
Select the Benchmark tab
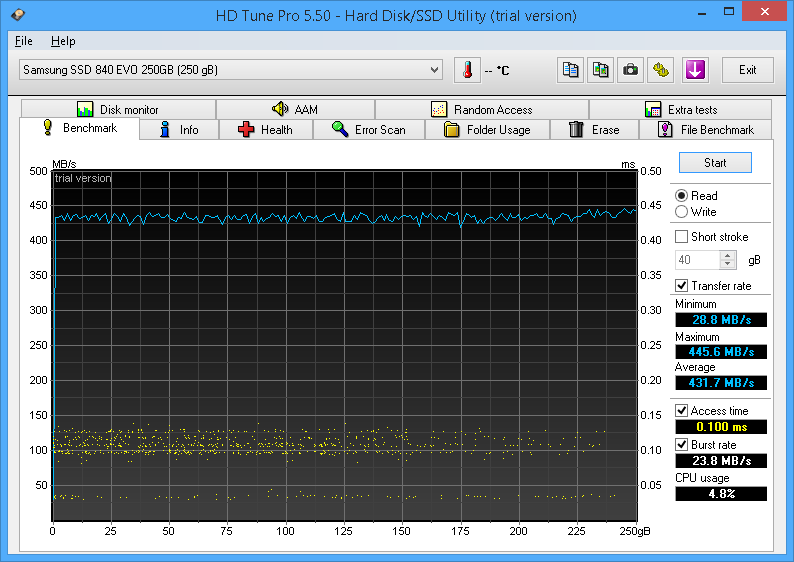80,128
